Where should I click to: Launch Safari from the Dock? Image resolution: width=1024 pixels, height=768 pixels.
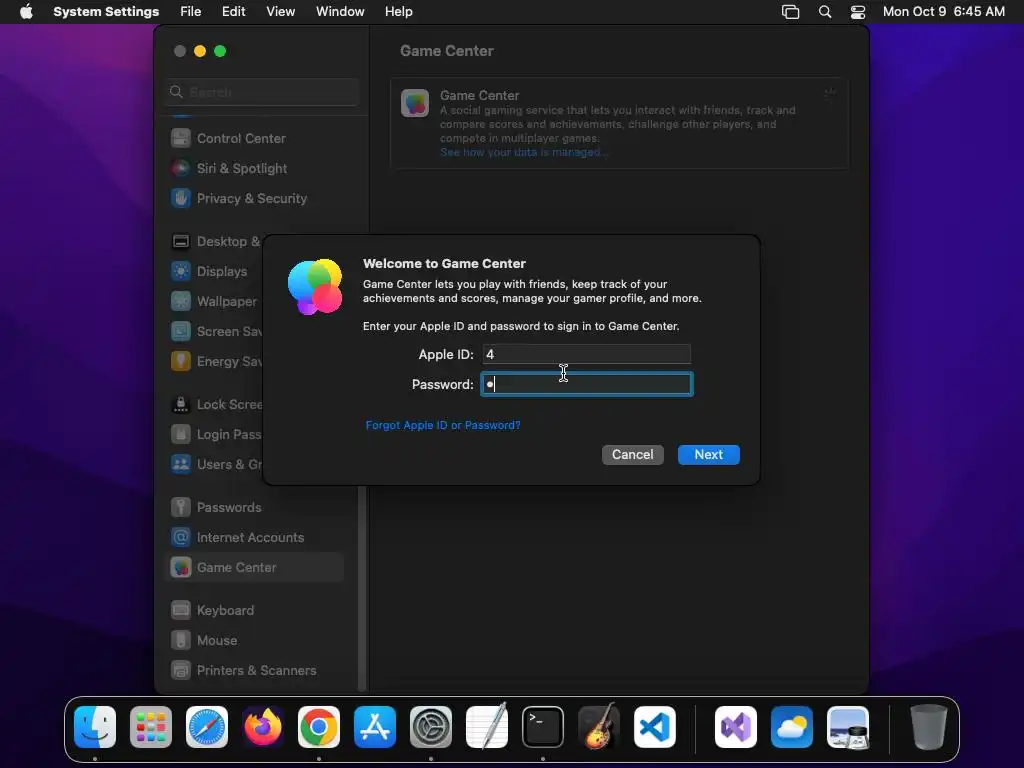point(207,727)
